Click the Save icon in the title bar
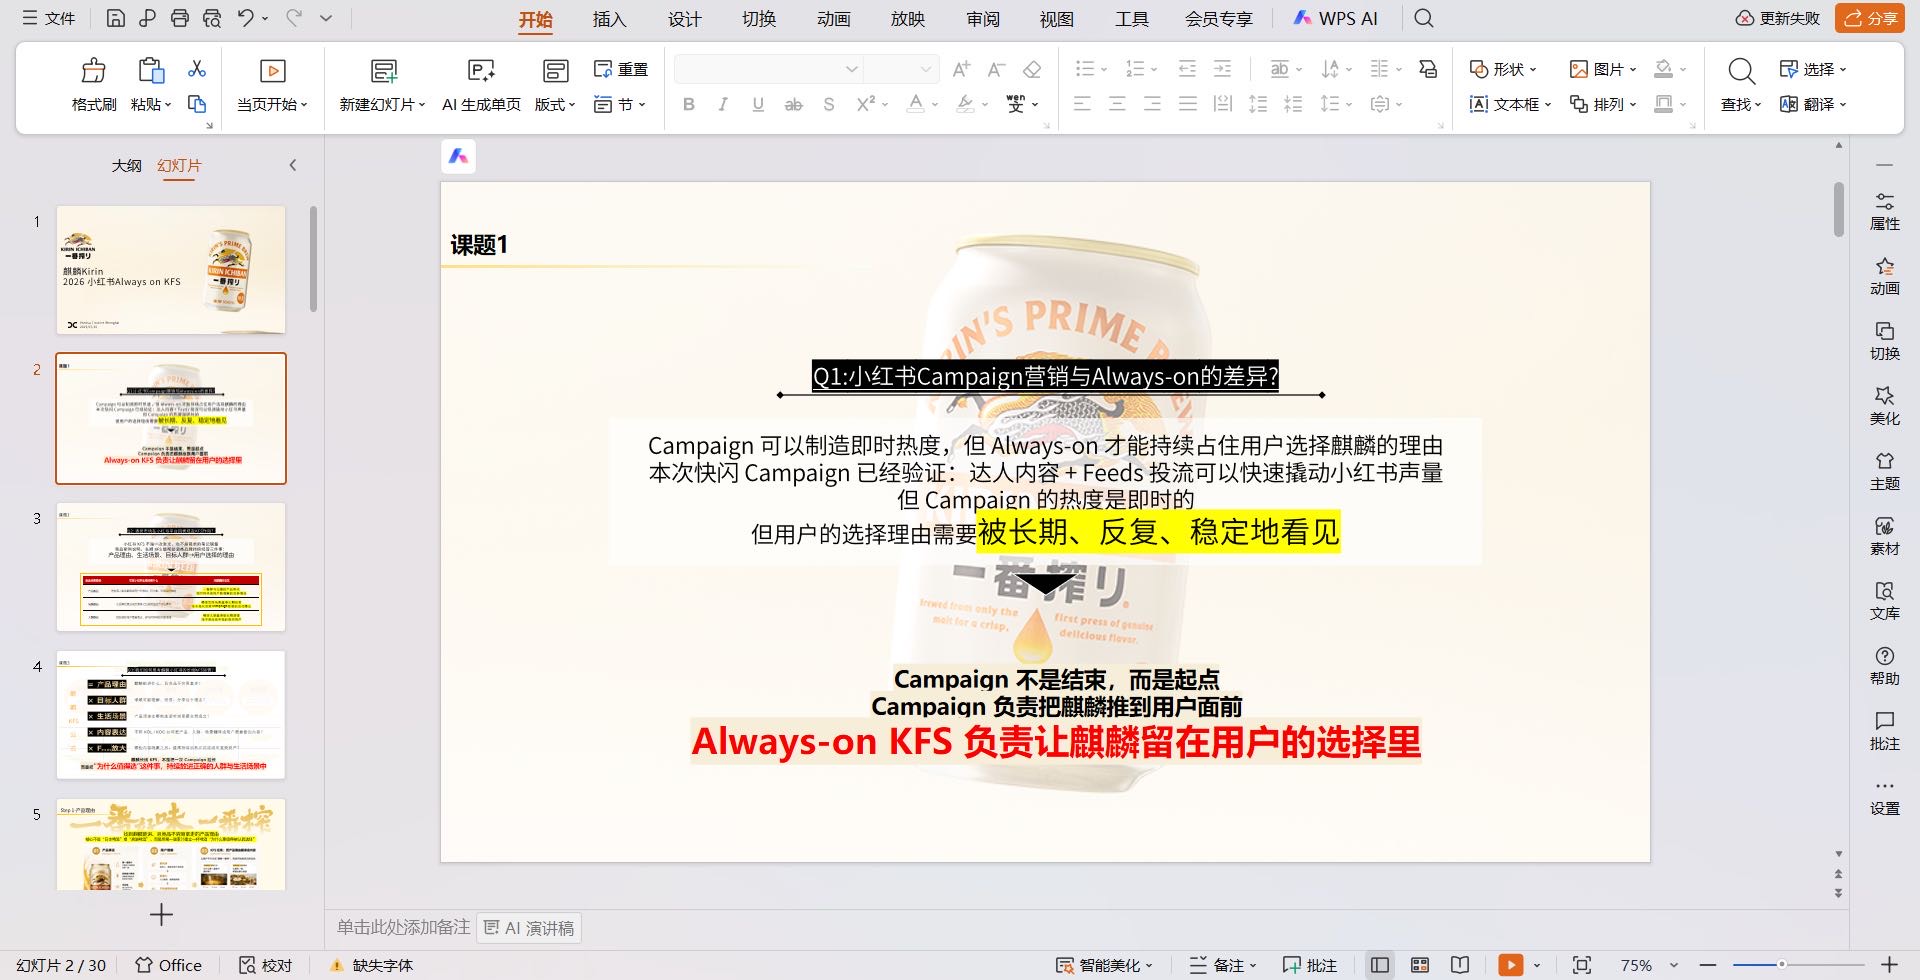Image resolution: width=1920 pixels, height=980 pixels. [x=116, y=18]
